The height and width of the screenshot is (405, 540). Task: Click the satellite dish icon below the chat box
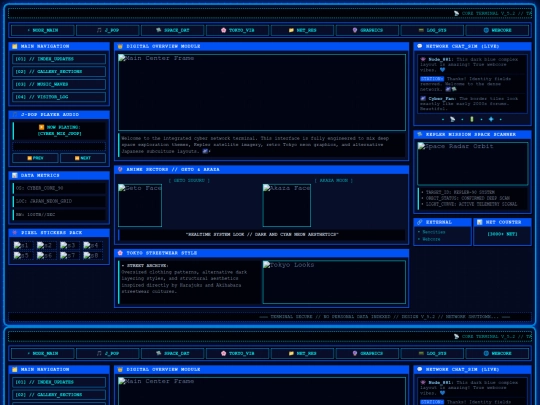tap(453, 119)
